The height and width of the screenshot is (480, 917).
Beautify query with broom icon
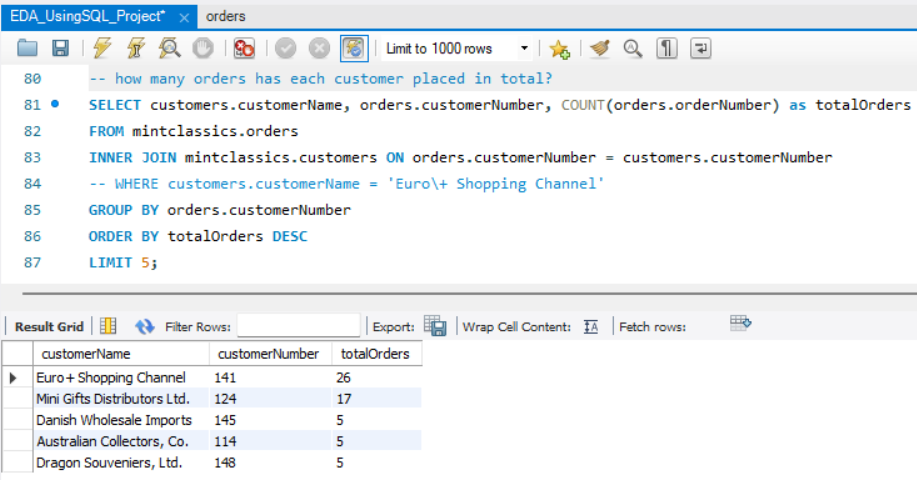599,48
